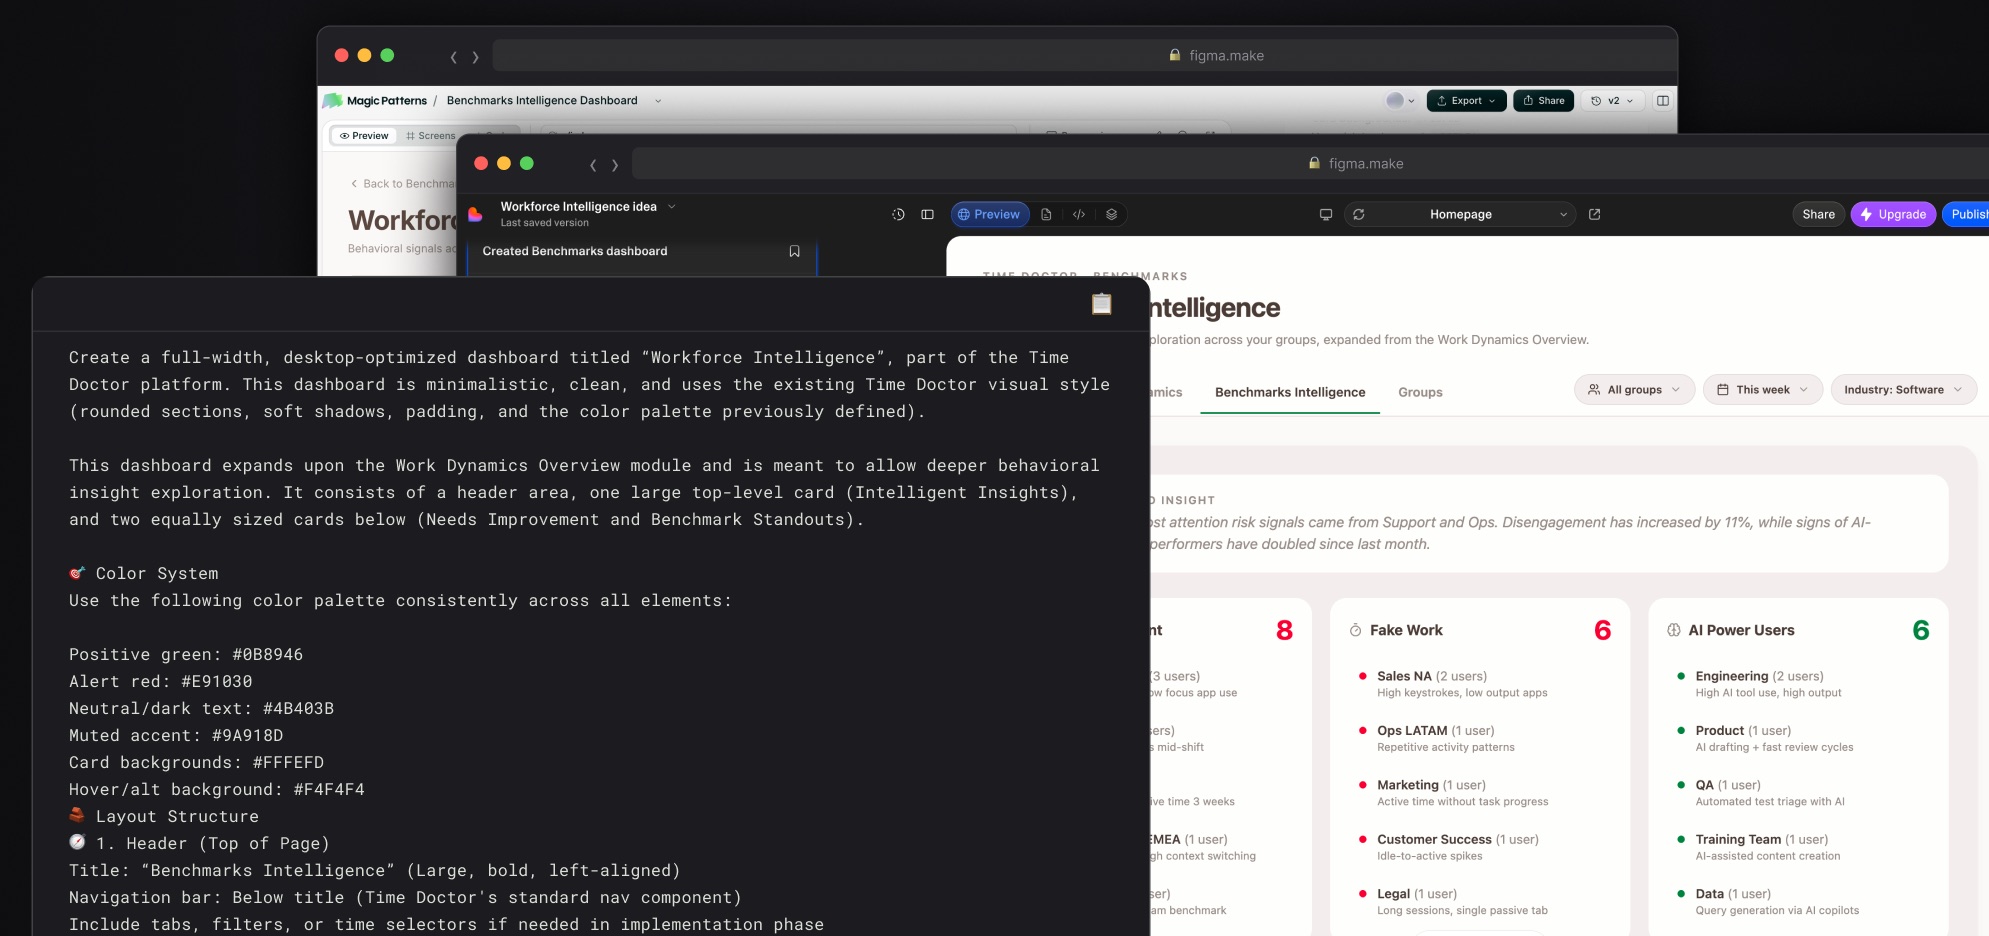Toggle the sidebar panel icon beside history
The height and width of the screenshot is (936, 1989).
point(927,214)
